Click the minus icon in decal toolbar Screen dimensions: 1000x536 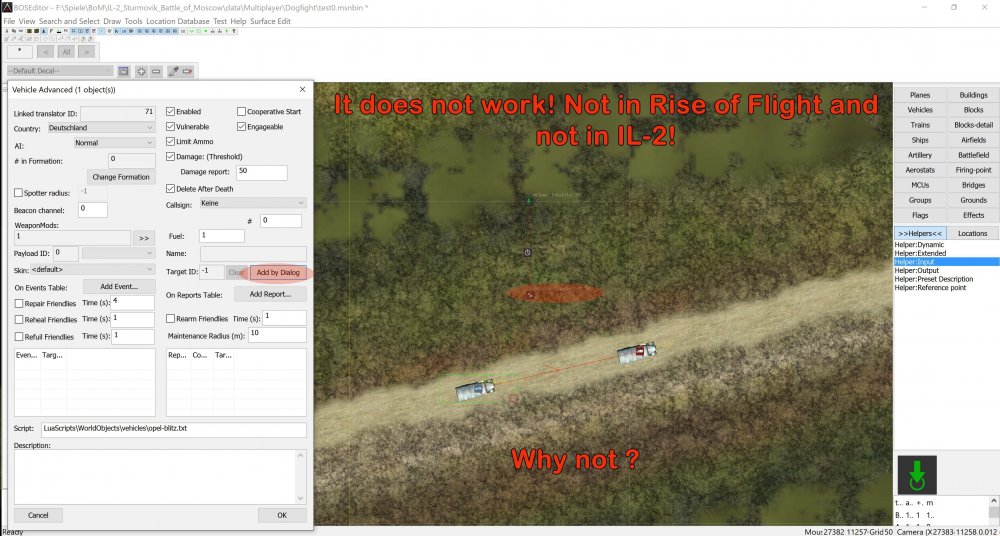click(157, 71)
